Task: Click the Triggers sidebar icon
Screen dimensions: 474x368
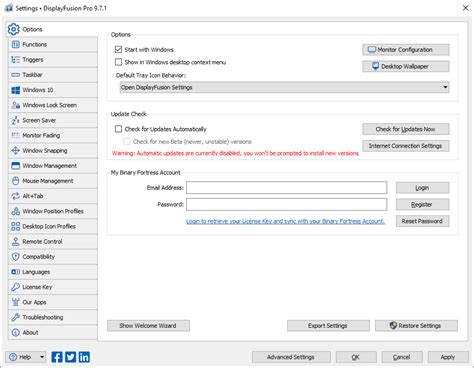Action: pyautogui.click(x=16, y=60)
